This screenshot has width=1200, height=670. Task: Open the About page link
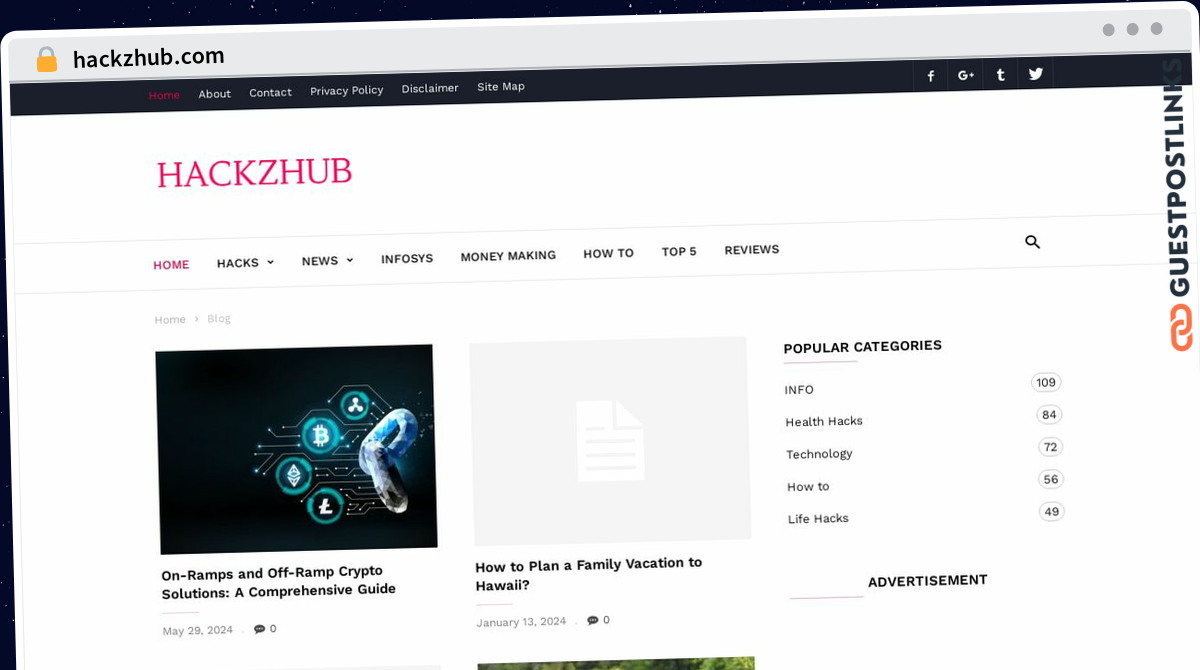pos(214,94)
